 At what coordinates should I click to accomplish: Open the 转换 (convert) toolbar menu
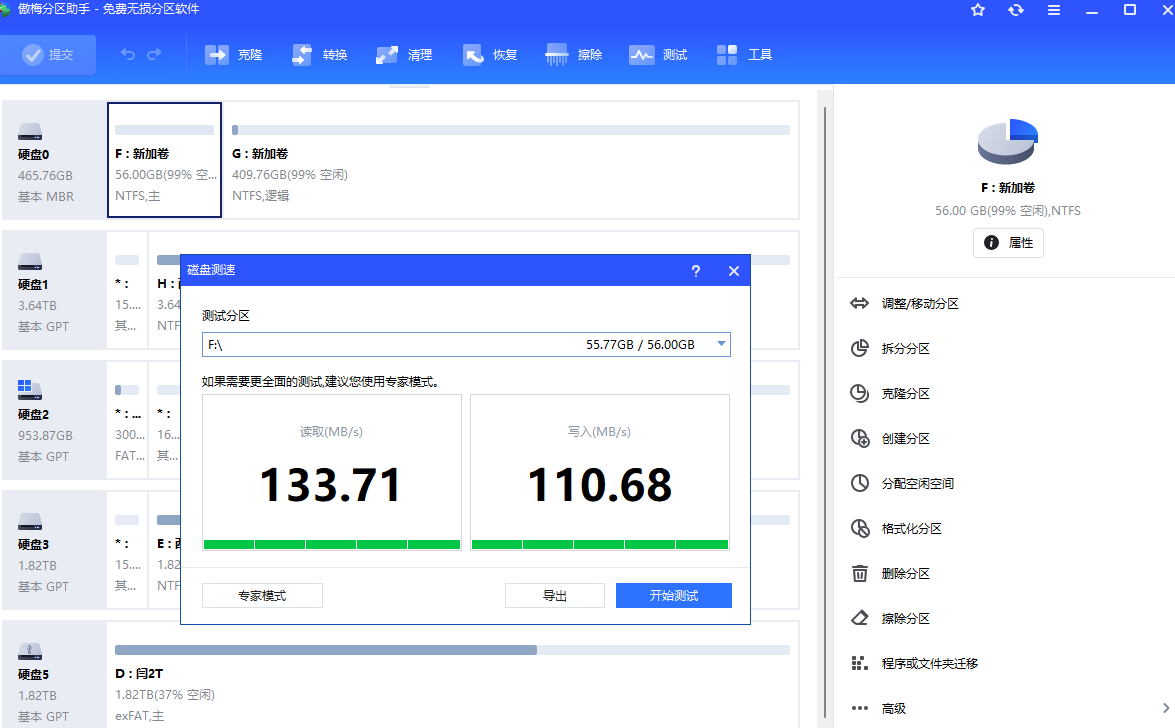pos(319,55)
